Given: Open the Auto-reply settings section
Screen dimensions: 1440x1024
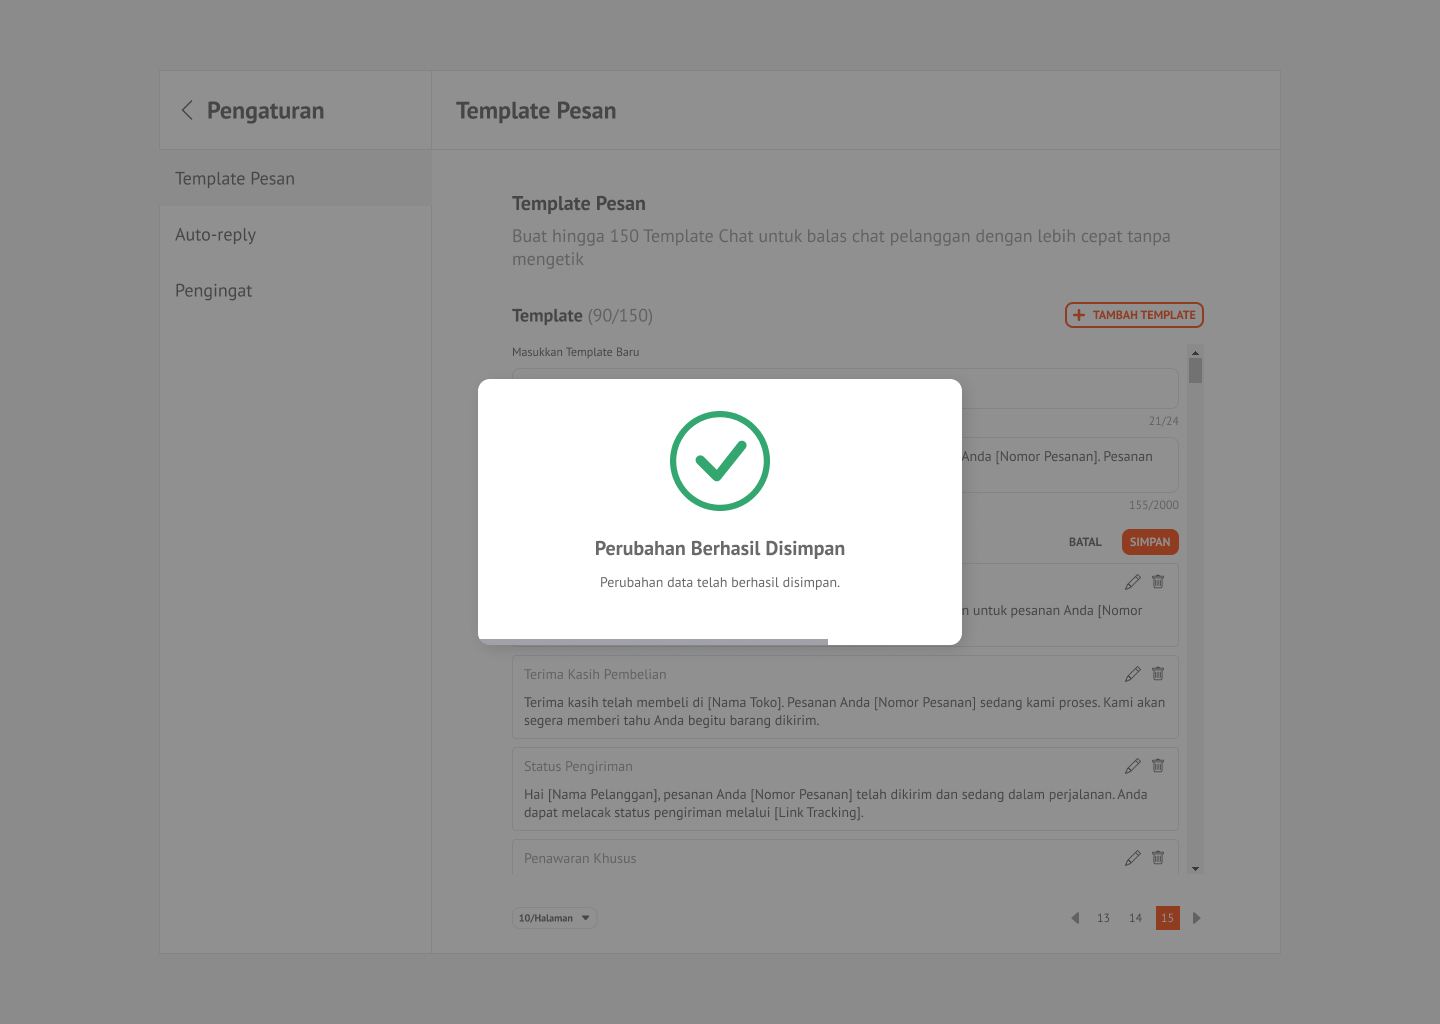Looking at the screenshot, I should [216, 235].
